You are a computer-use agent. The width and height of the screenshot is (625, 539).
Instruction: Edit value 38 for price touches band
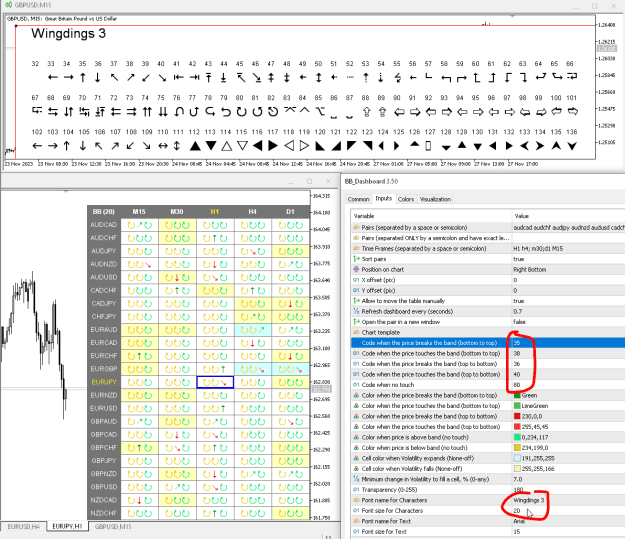[x=568, y=354]
